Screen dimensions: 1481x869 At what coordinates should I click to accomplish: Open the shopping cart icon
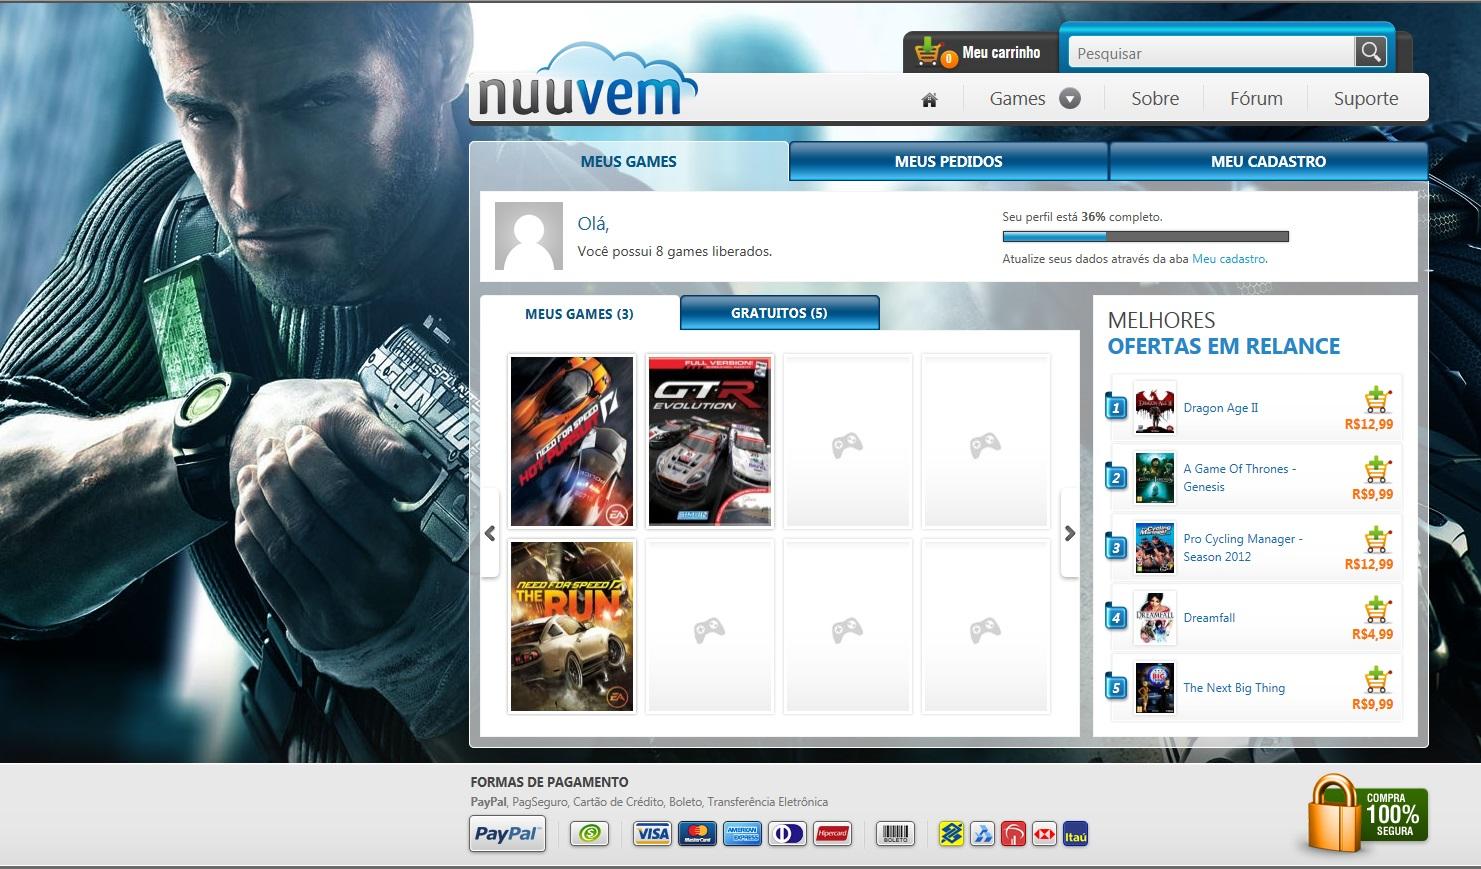(933, 51)
